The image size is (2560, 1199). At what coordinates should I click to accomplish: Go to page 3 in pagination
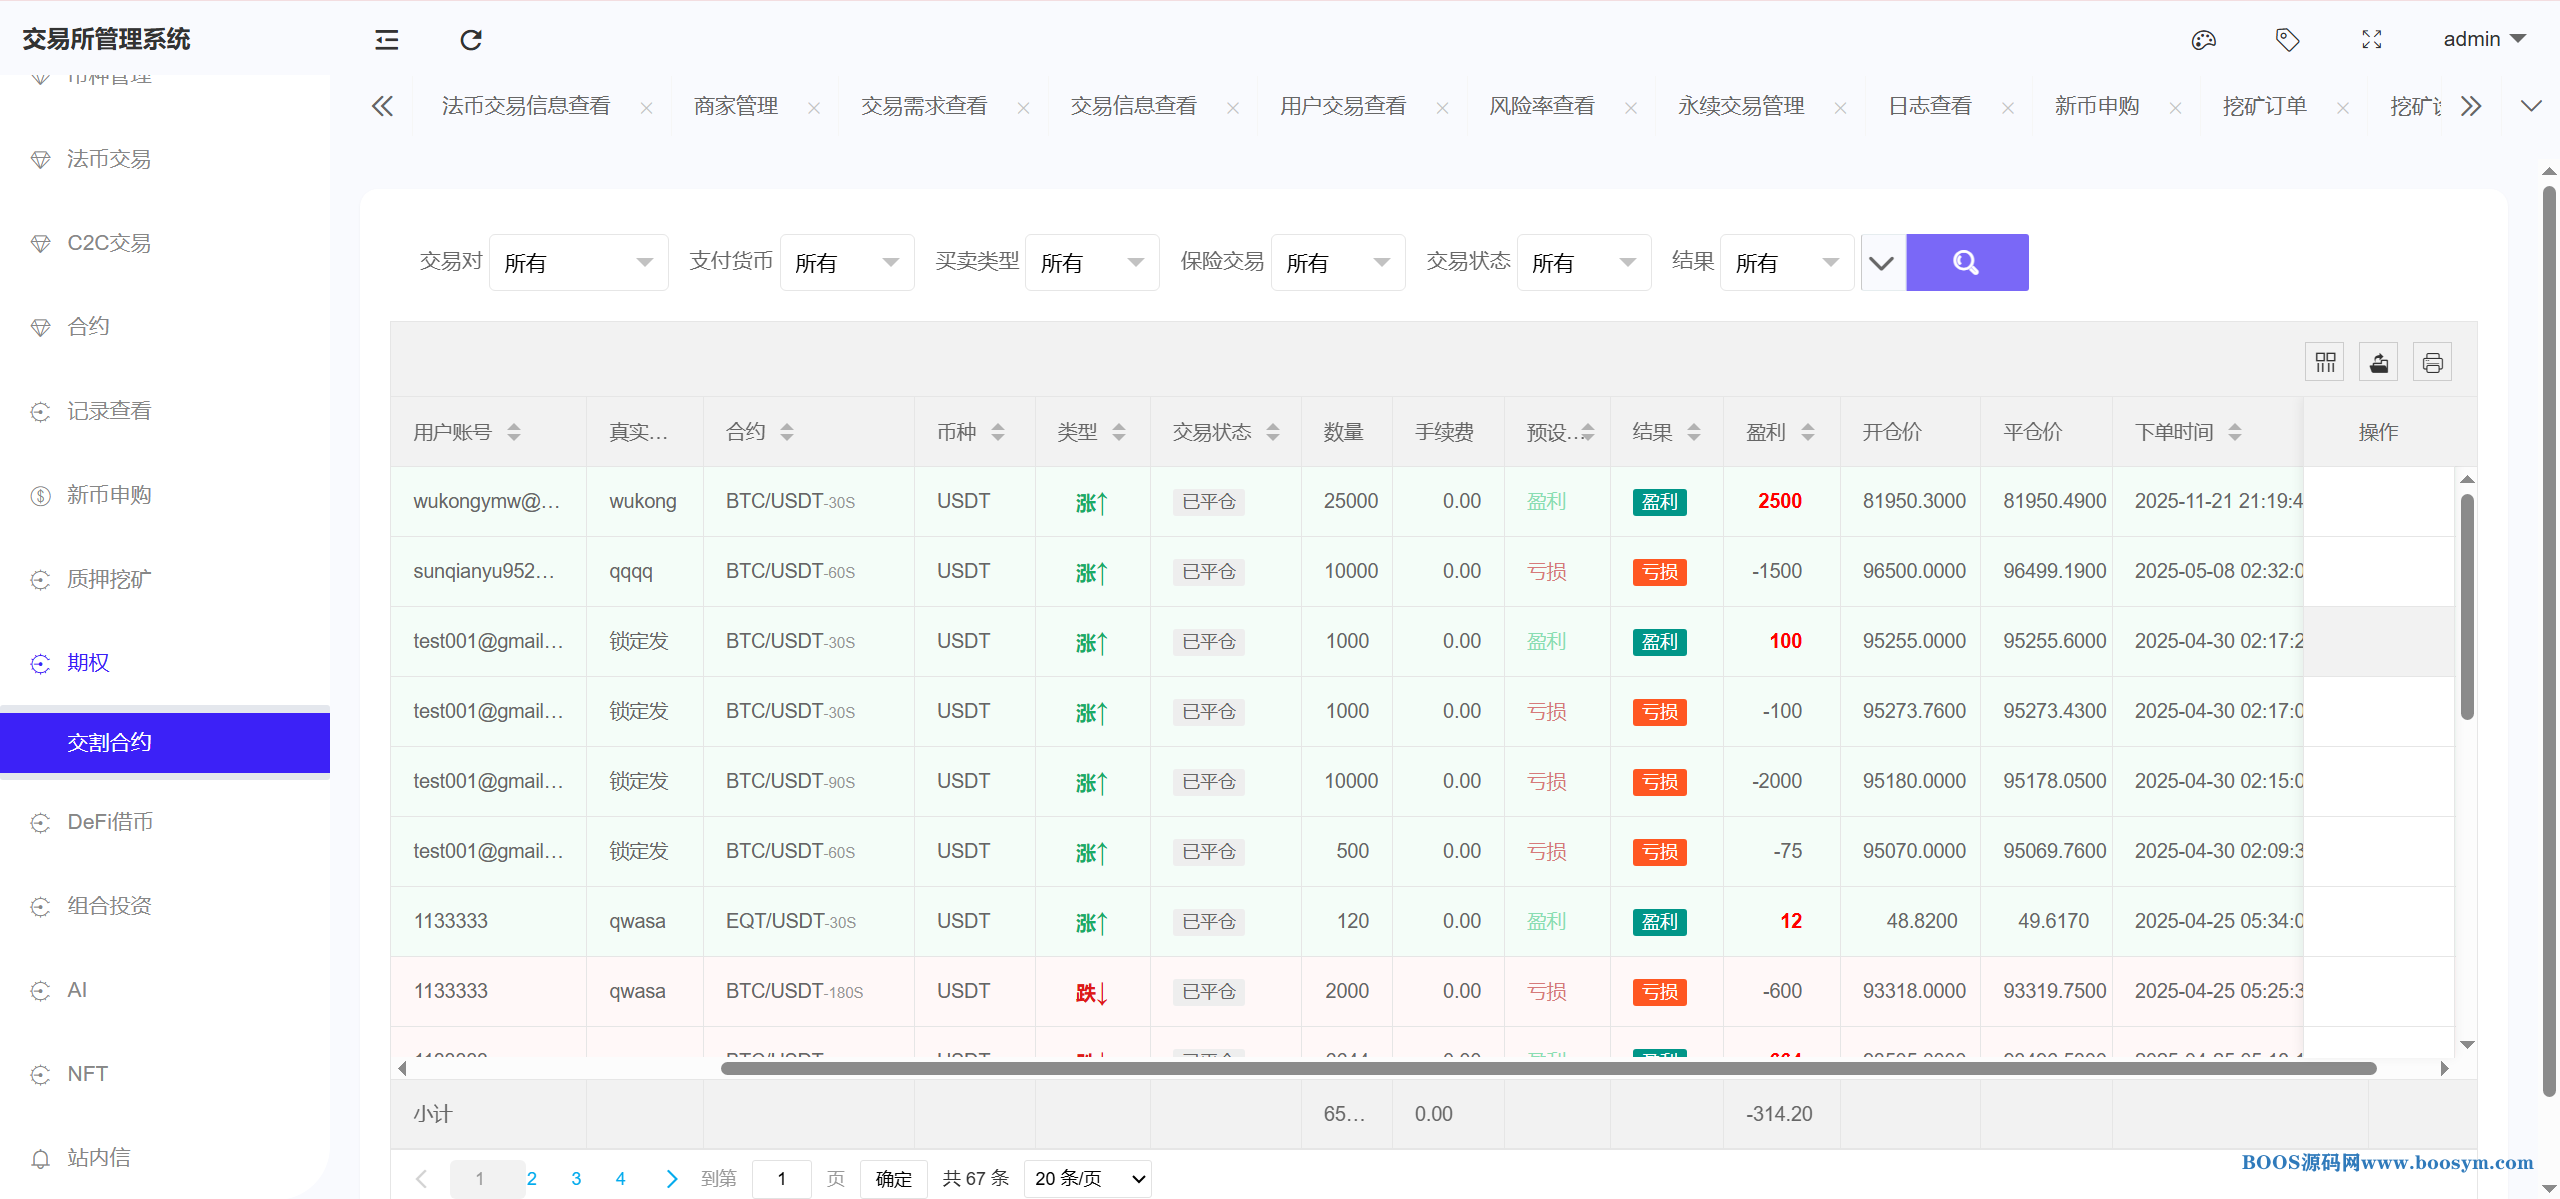tap(576, 1179)
